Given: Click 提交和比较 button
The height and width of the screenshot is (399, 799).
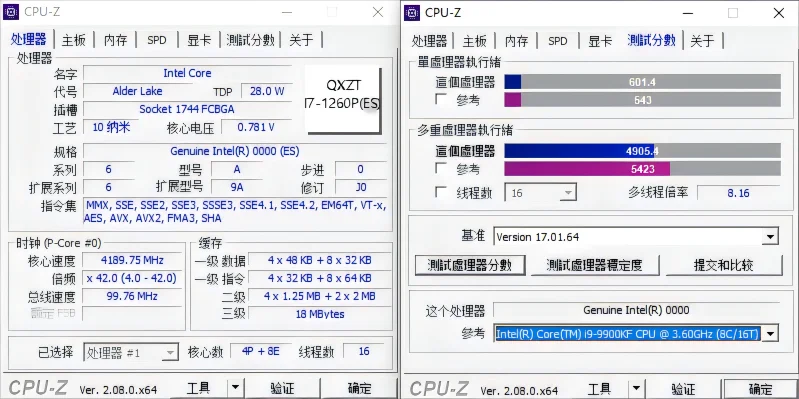Looking at the screenshot, I should tap(724, 265).
